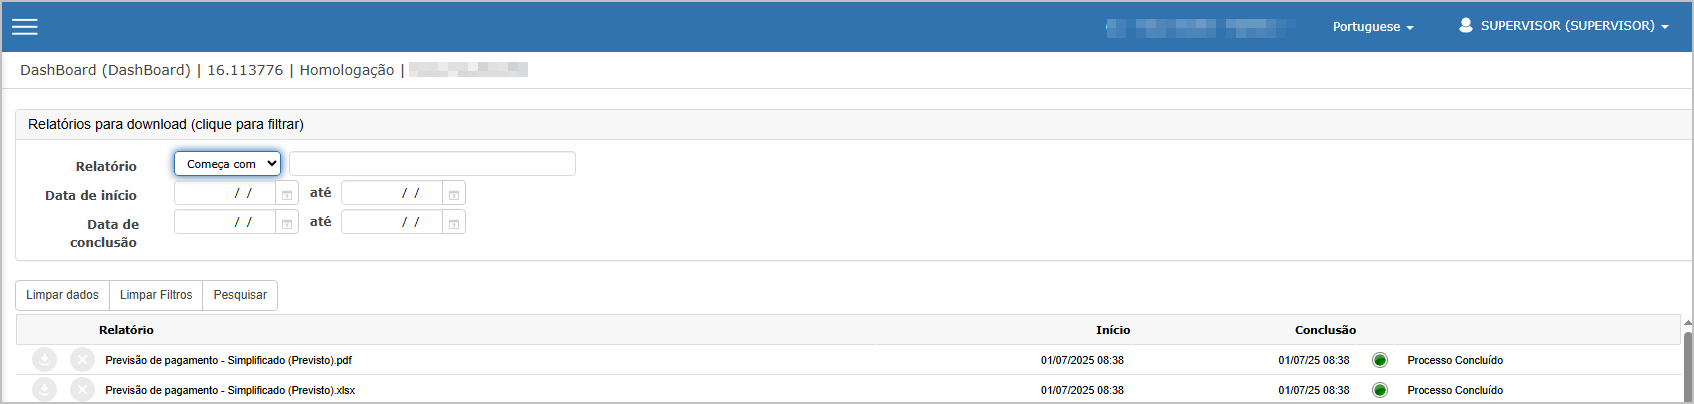Open calendar picker for first Data de conclusão
This screenshot has width=1694, height=404.
point(287,223)
